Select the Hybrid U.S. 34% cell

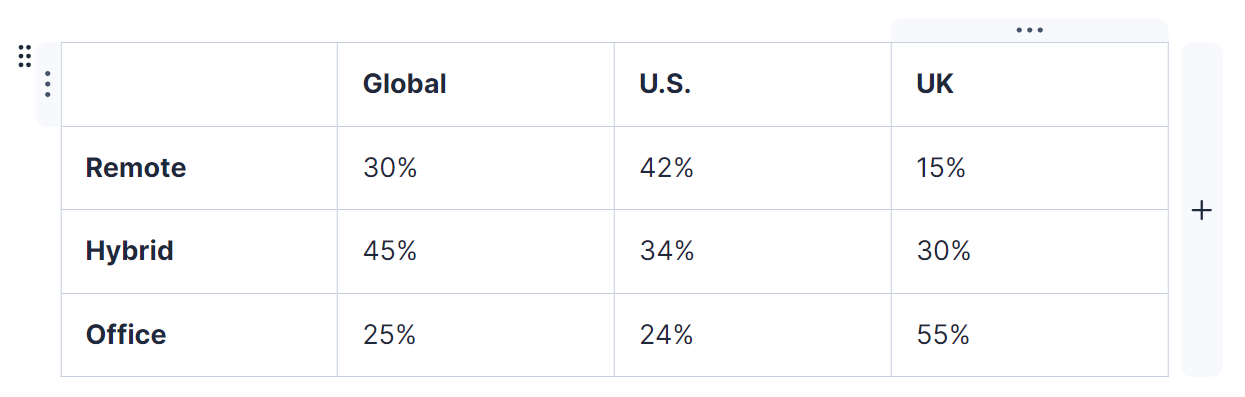point(753,251)
